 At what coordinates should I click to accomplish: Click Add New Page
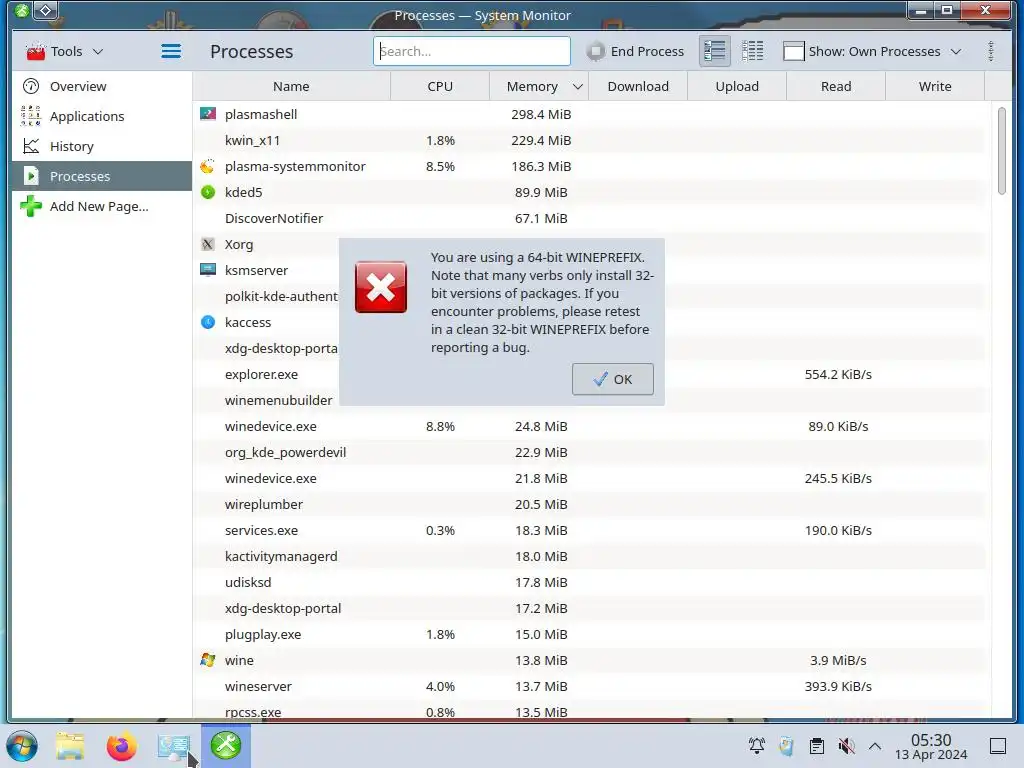102,206
